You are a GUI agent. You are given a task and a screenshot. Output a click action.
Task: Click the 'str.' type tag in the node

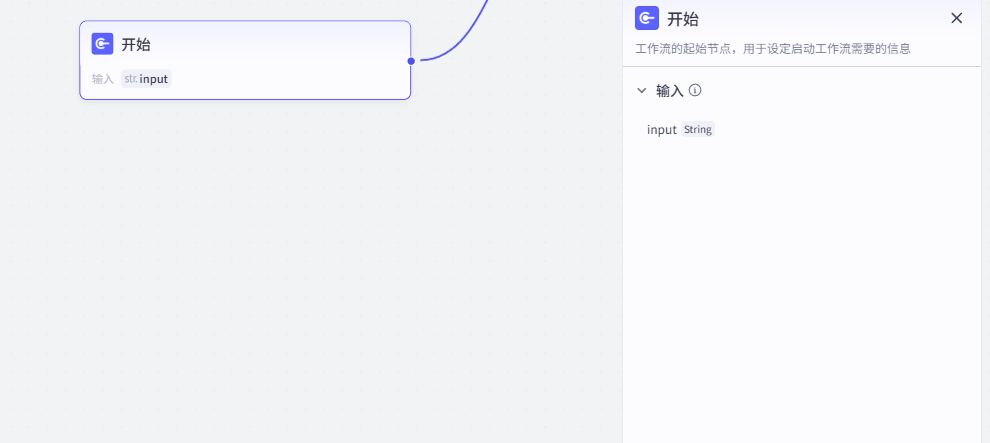[130, 79]
